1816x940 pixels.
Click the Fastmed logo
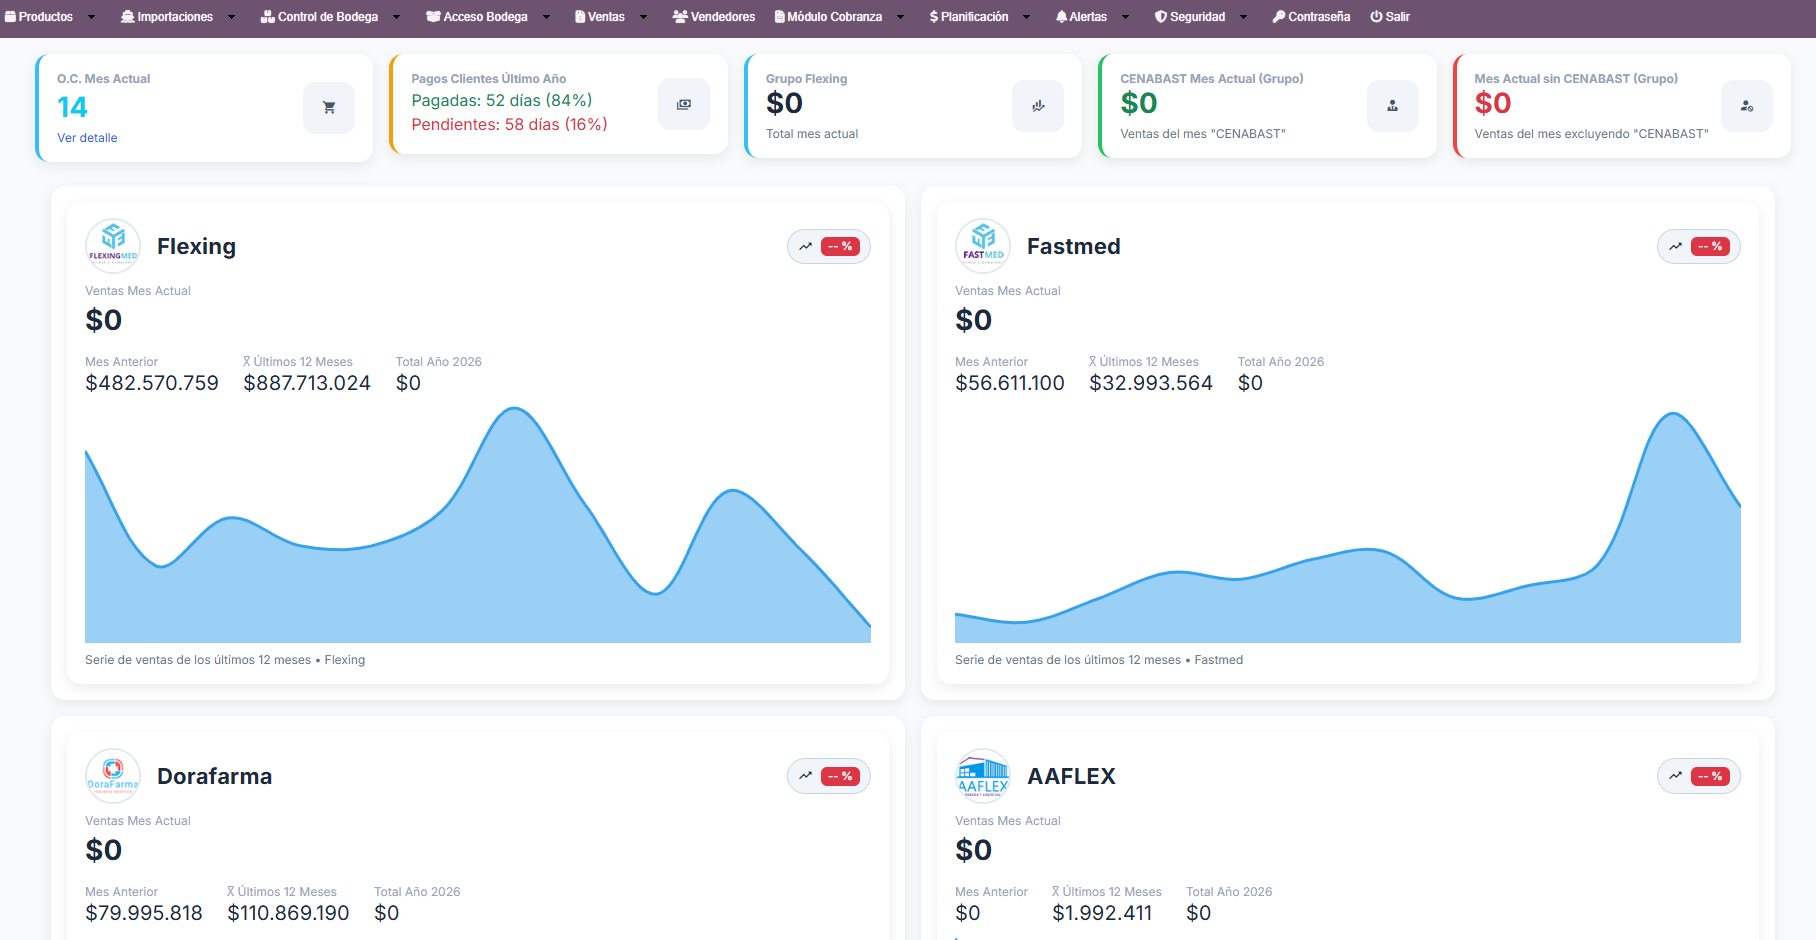[x=983, y=246]
